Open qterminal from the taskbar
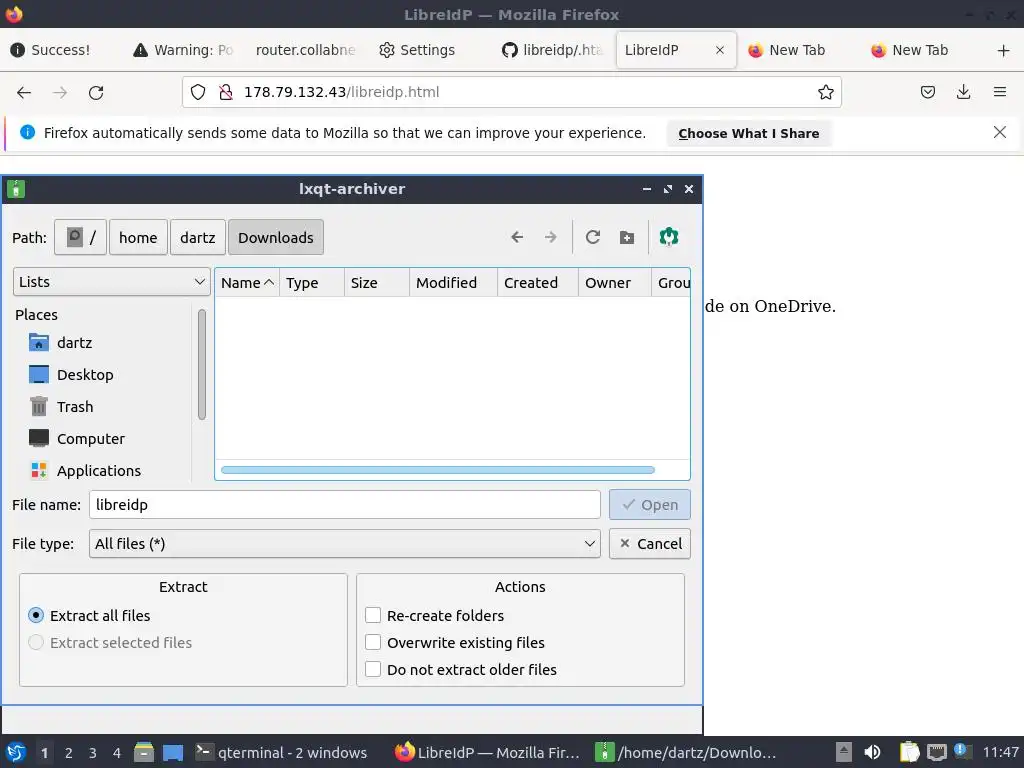 282,752
